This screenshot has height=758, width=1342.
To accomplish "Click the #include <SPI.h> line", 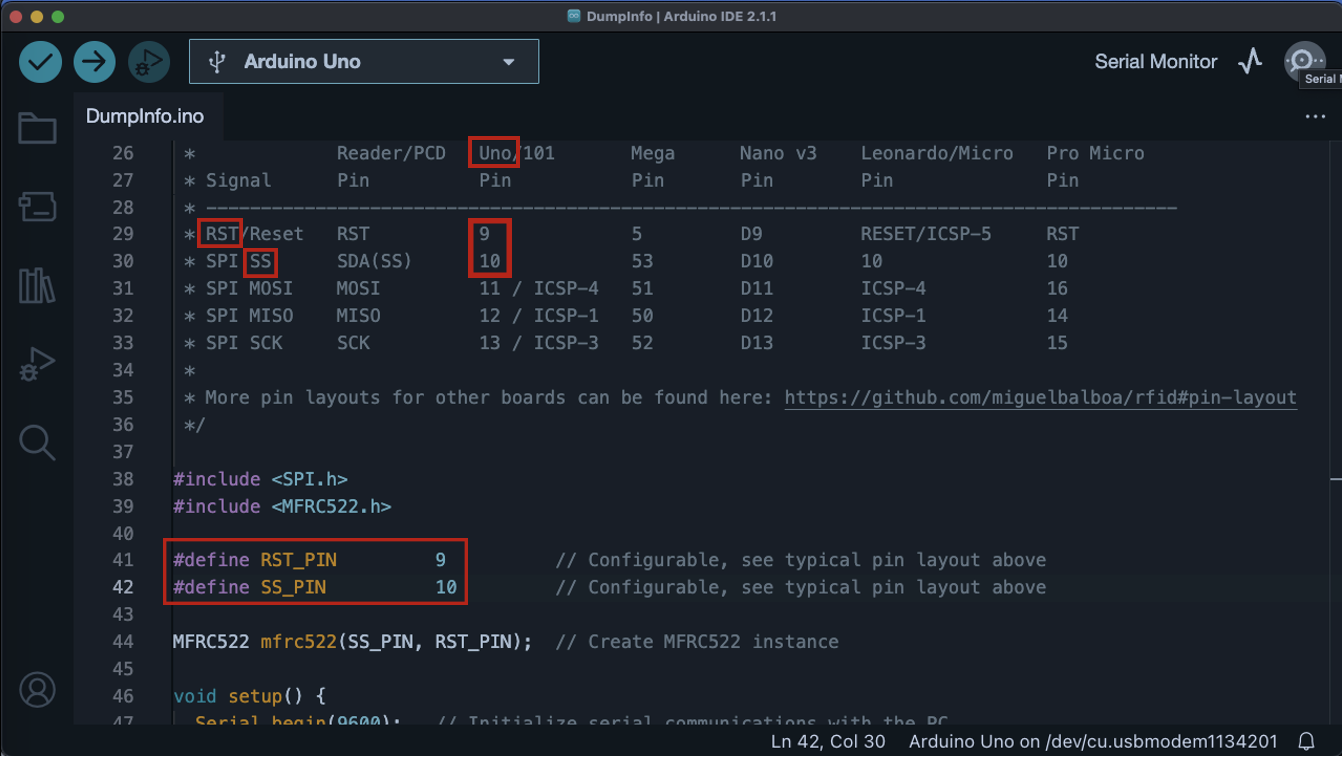I will (260, 479).
